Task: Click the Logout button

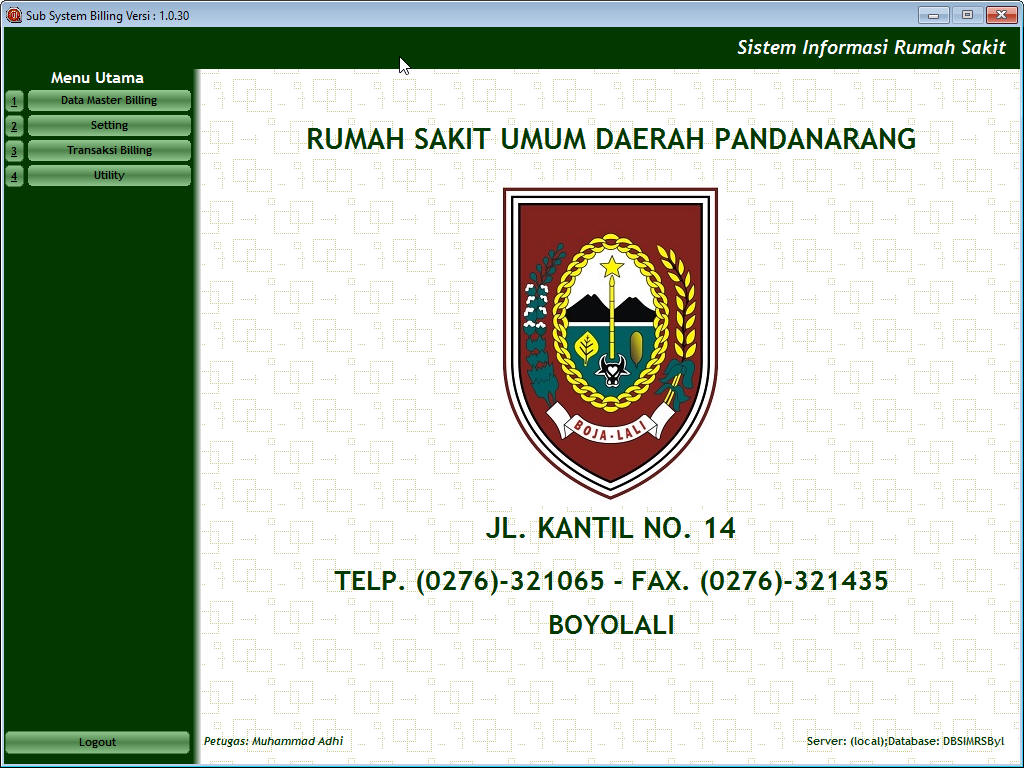Action: pos(97,742)
